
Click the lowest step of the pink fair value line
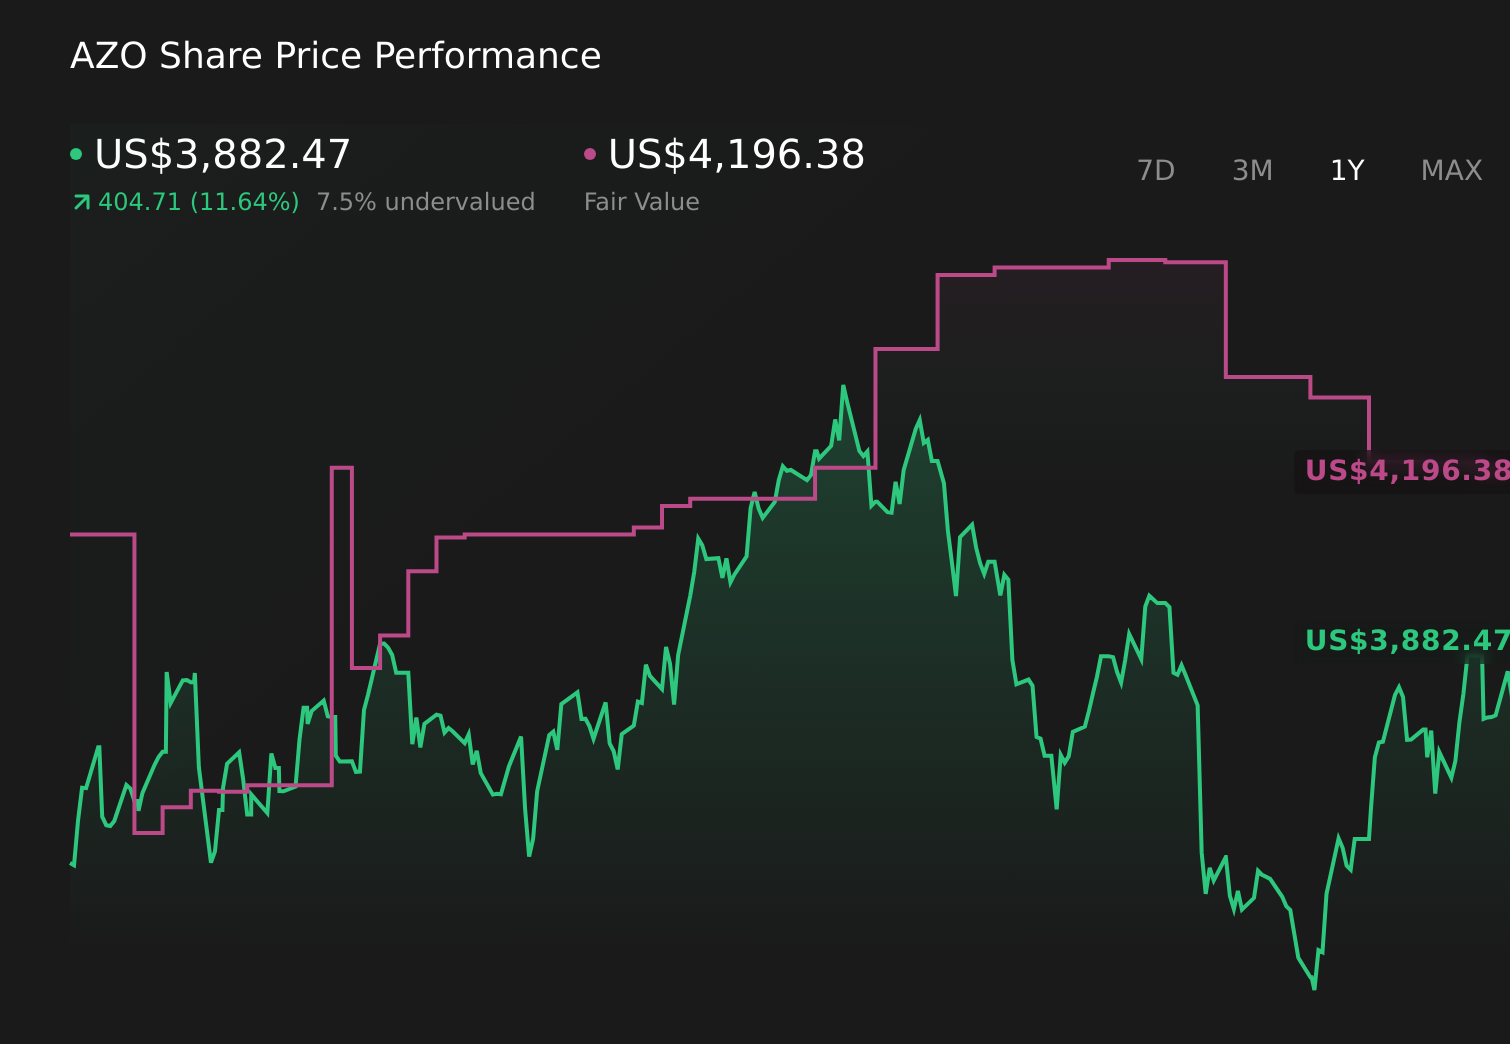[148, 832]
